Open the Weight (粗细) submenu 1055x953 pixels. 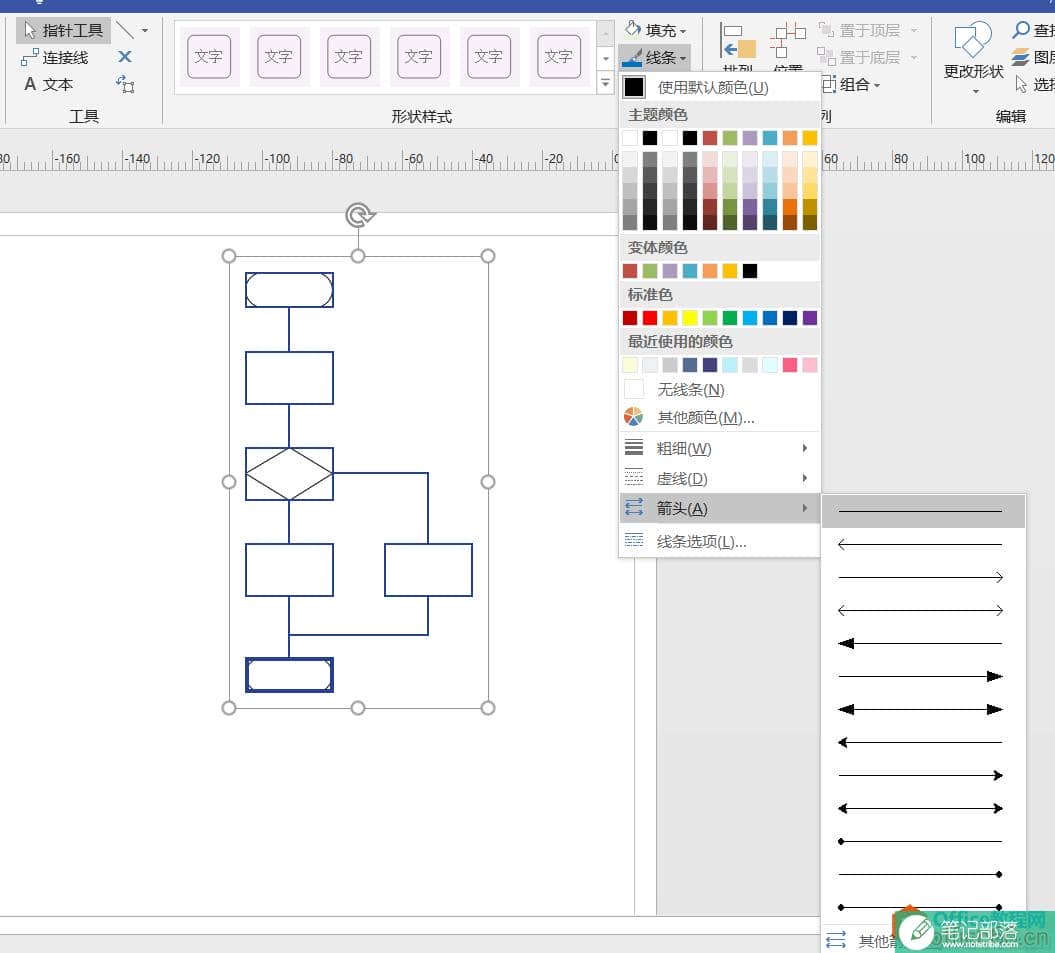720,448
